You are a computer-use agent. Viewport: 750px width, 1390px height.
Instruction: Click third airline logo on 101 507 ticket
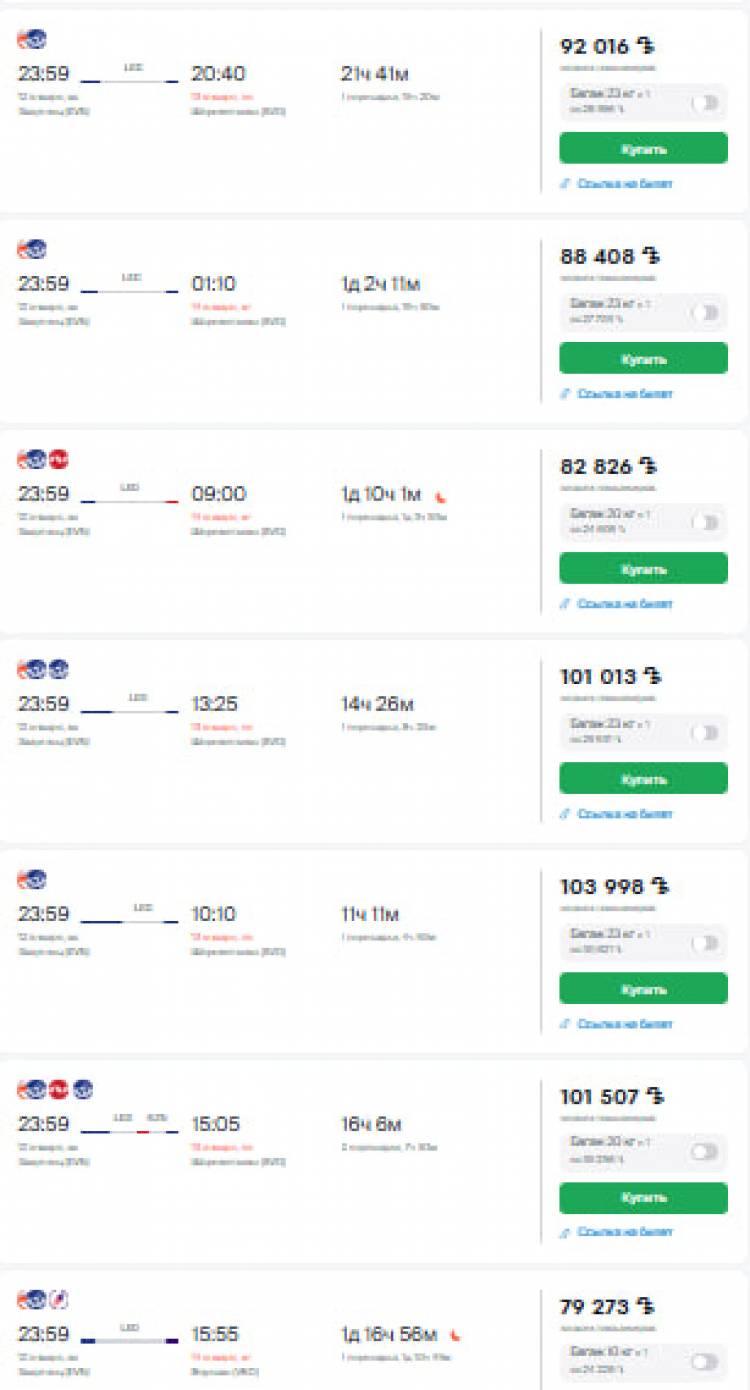click(83, 1090)
